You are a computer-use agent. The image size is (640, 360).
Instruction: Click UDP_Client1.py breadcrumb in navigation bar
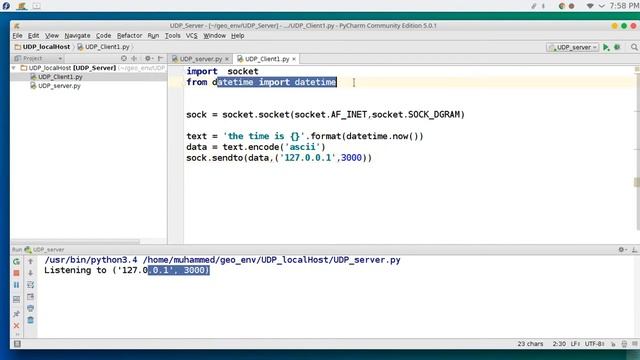(103, 47)
